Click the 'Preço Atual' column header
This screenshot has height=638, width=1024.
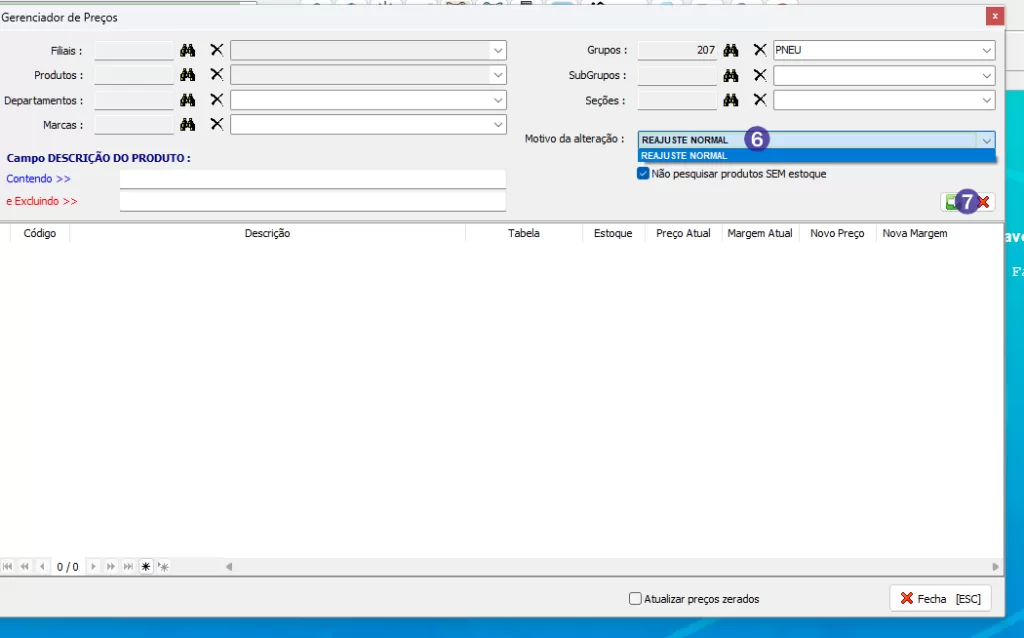click(x=683, y=233)
